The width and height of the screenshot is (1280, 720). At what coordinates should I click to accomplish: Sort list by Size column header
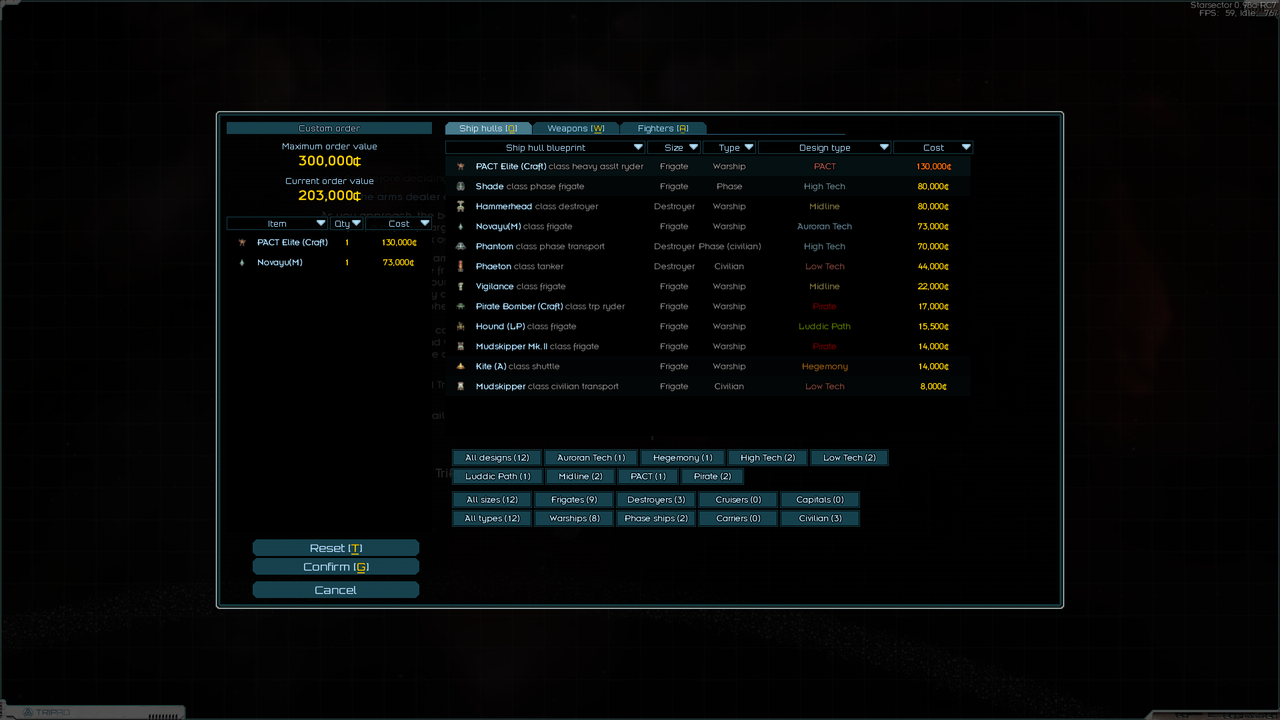tap(674, 147)
